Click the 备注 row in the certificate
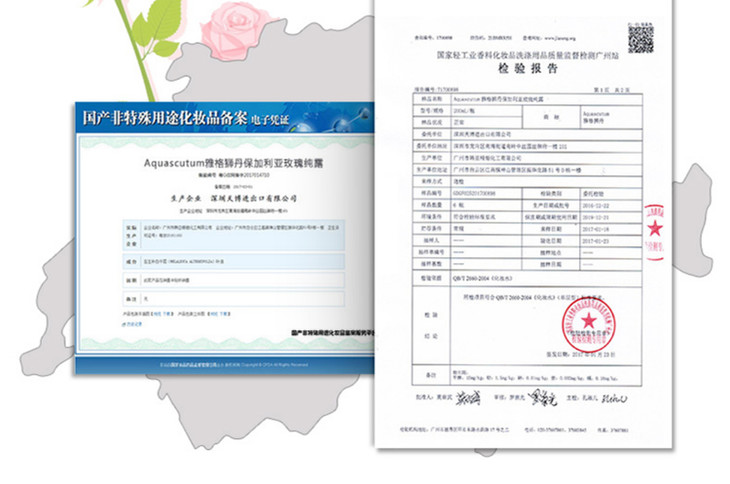 click(x=233, y=299)
